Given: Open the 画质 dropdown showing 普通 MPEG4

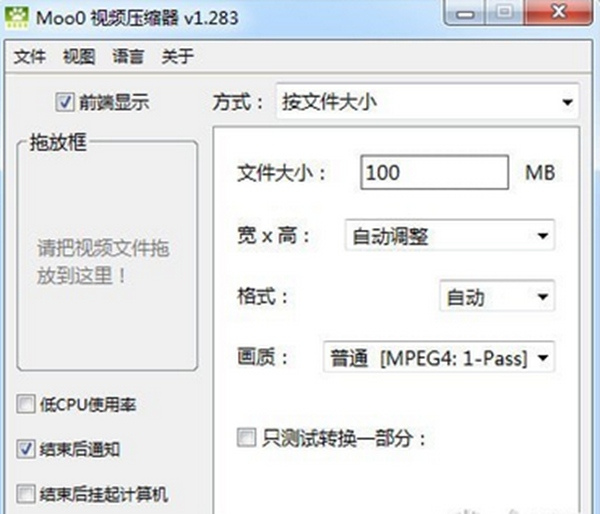Looking at the screenshot, I should (x=439, y=357).
